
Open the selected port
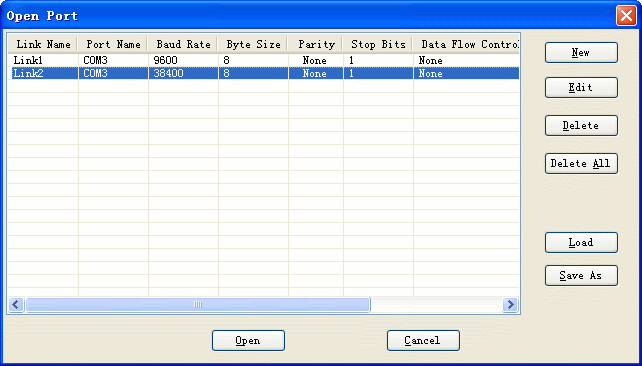click(x=248, y=340)
